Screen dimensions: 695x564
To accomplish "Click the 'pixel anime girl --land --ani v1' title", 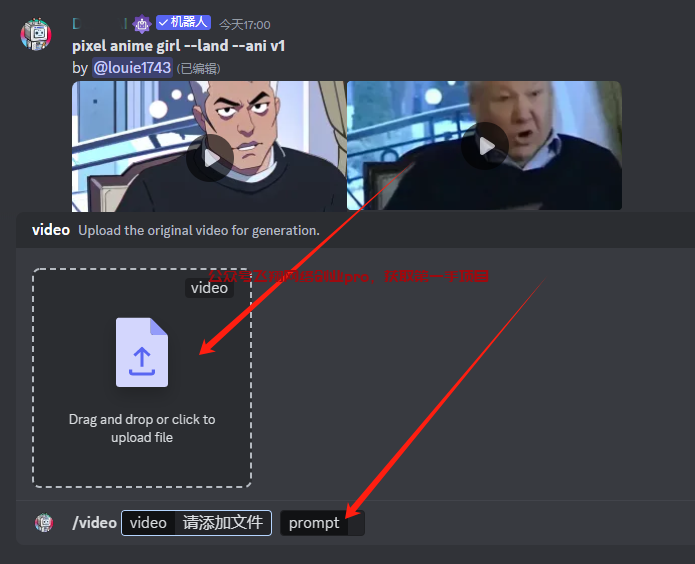I will 179,46.
